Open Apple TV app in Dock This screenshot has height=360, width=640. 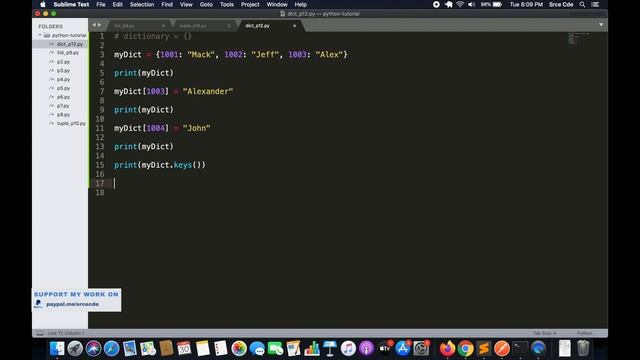[384, 349]
